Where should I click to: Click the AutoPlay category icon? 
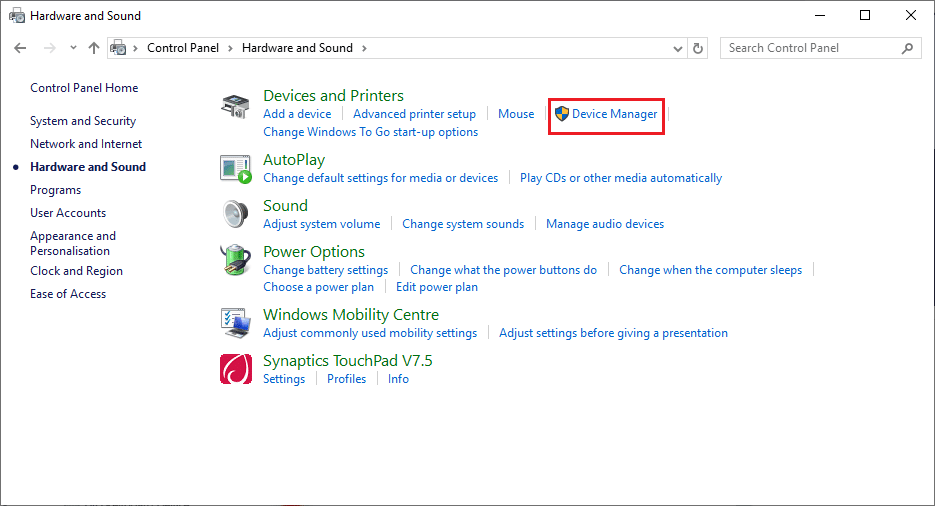(x=235, y=169)
